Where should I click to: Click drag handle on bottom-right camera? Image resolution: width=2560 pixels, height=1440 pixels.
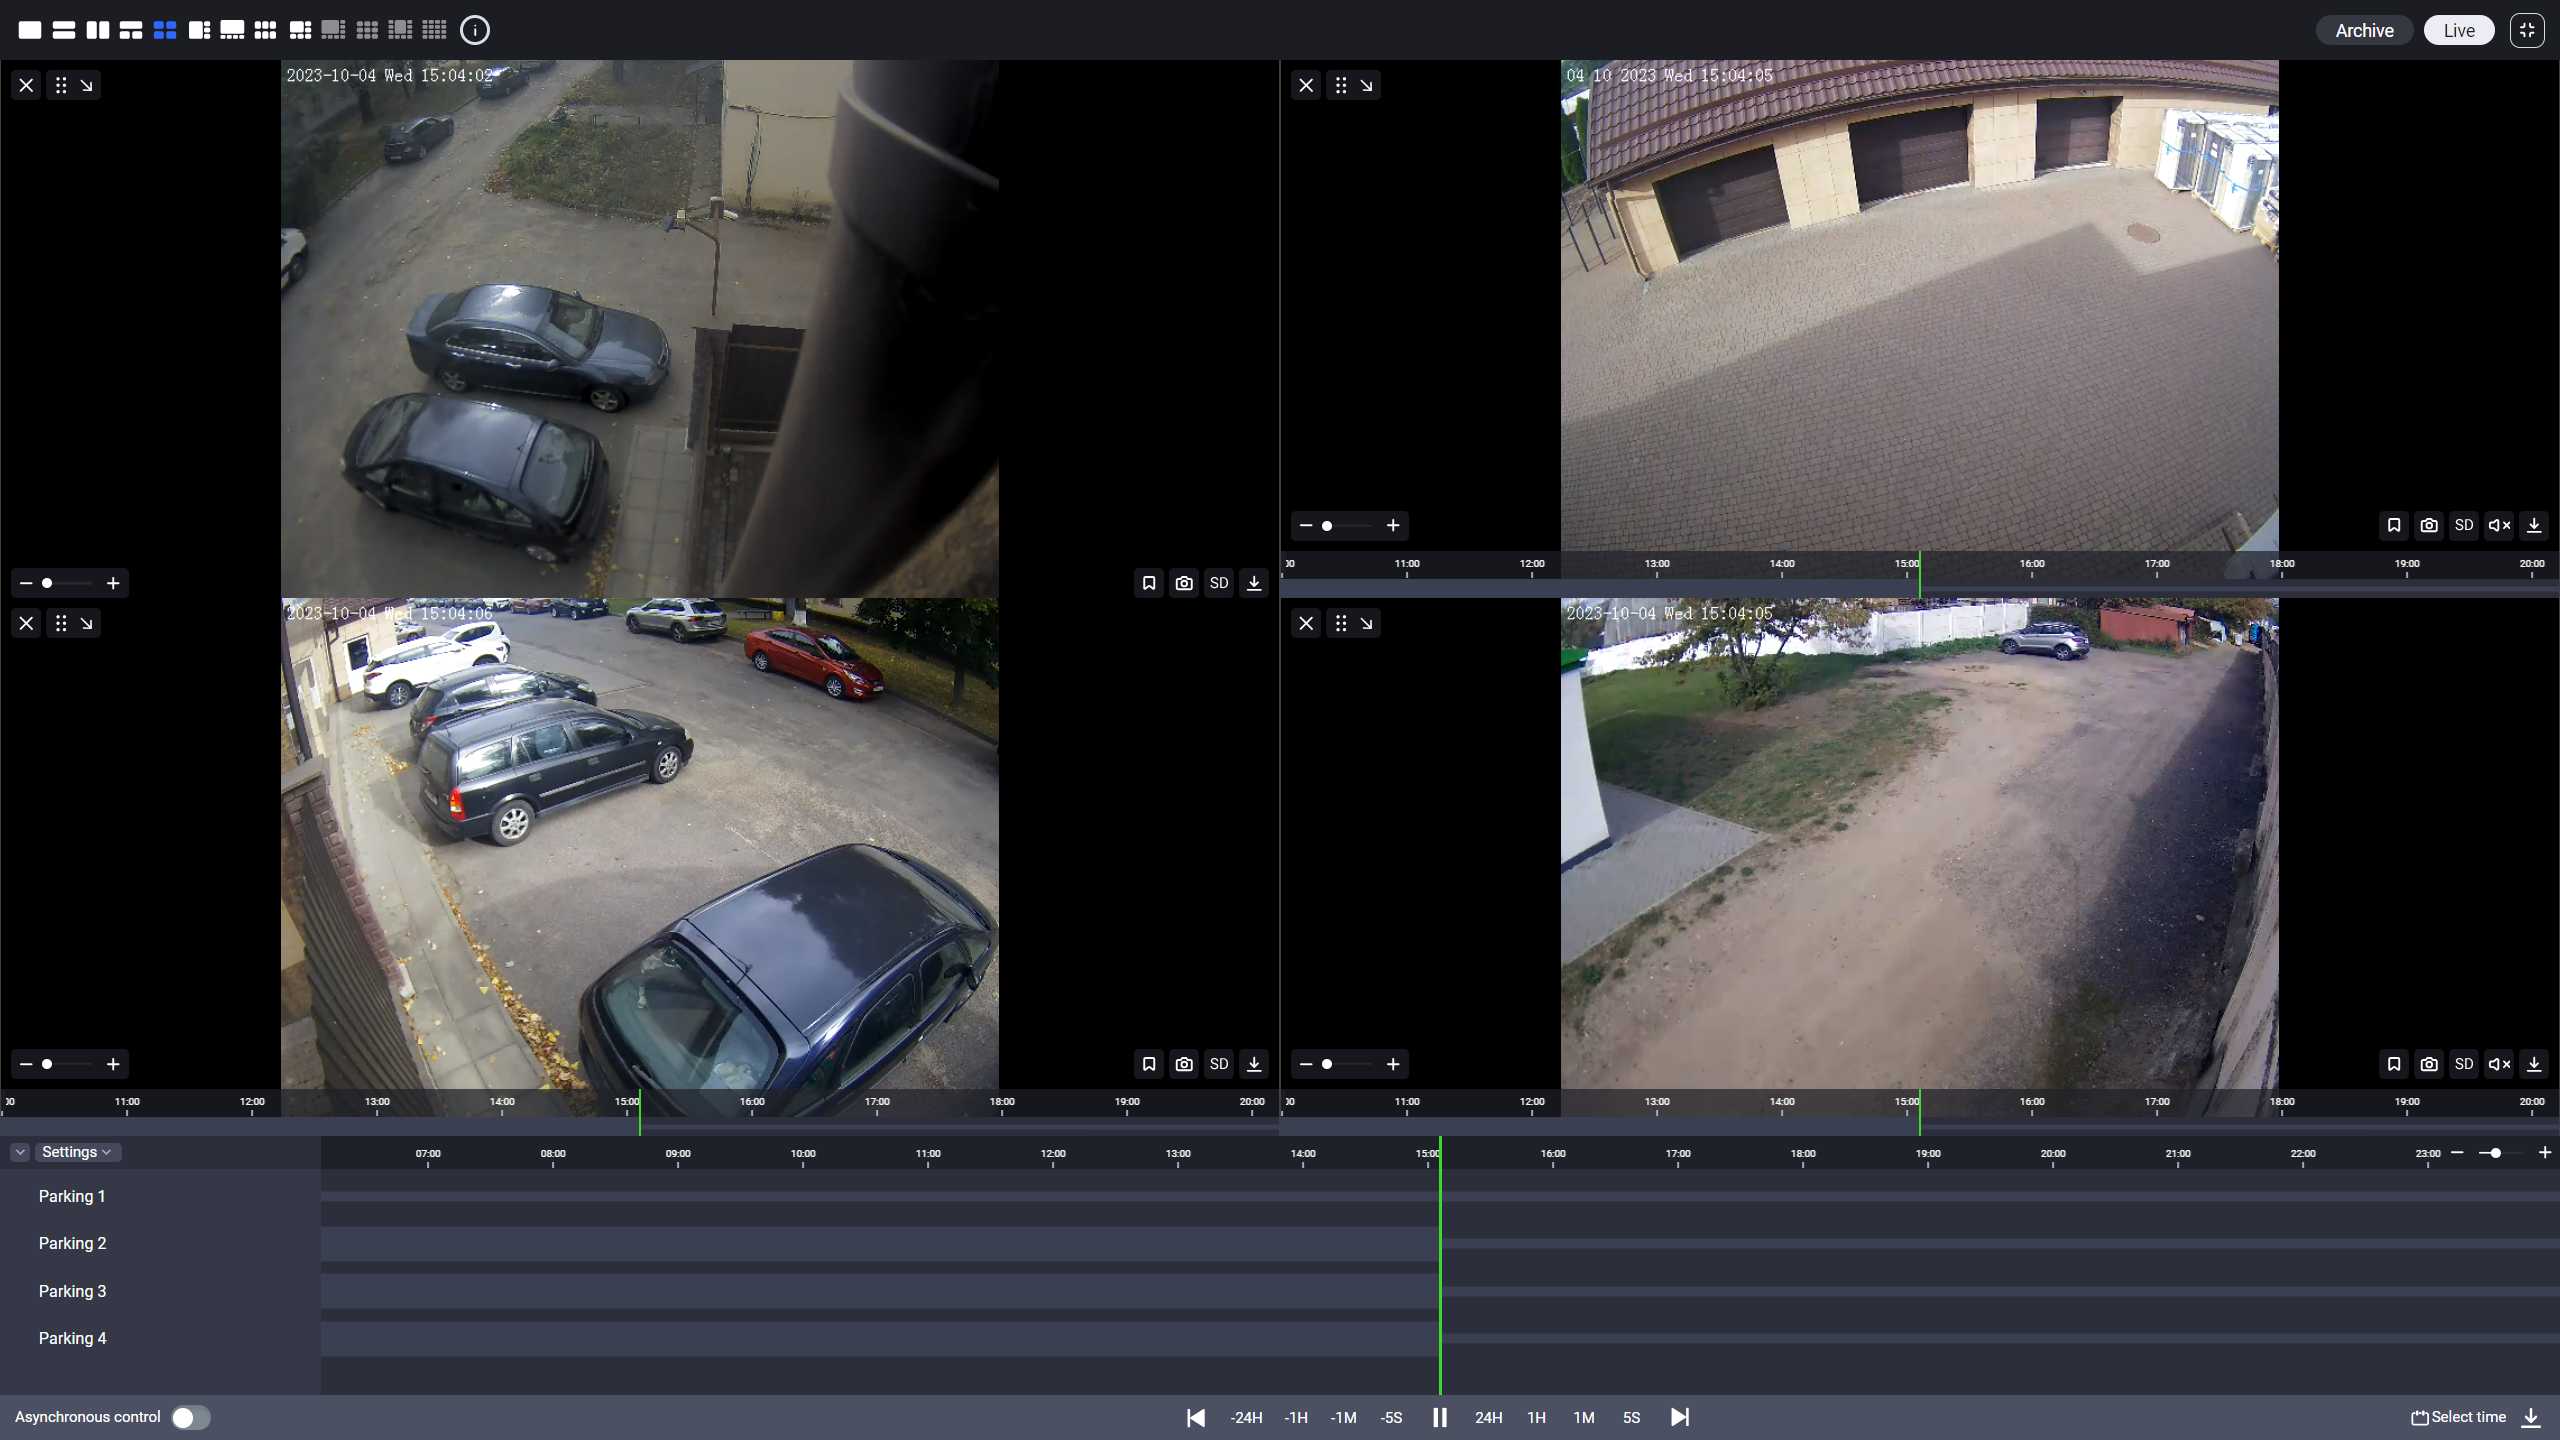click(1341, 623)
